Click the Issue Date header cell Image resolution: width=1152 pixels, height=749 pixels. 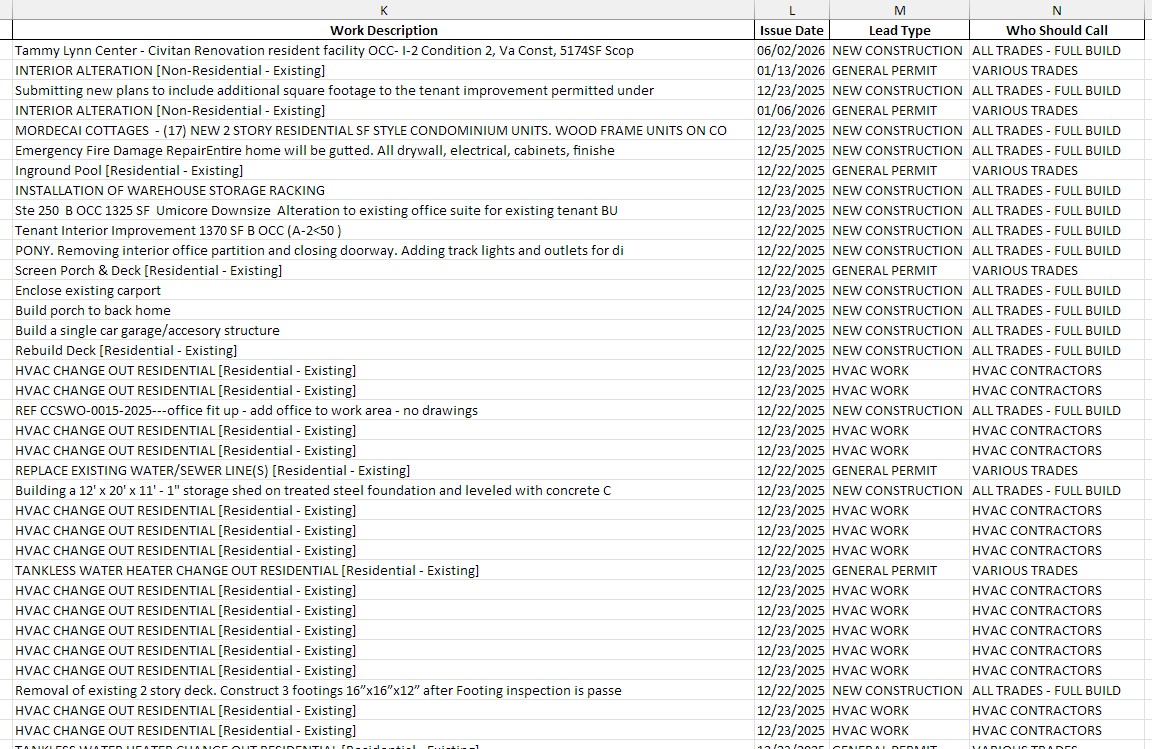tap(791, 30)
